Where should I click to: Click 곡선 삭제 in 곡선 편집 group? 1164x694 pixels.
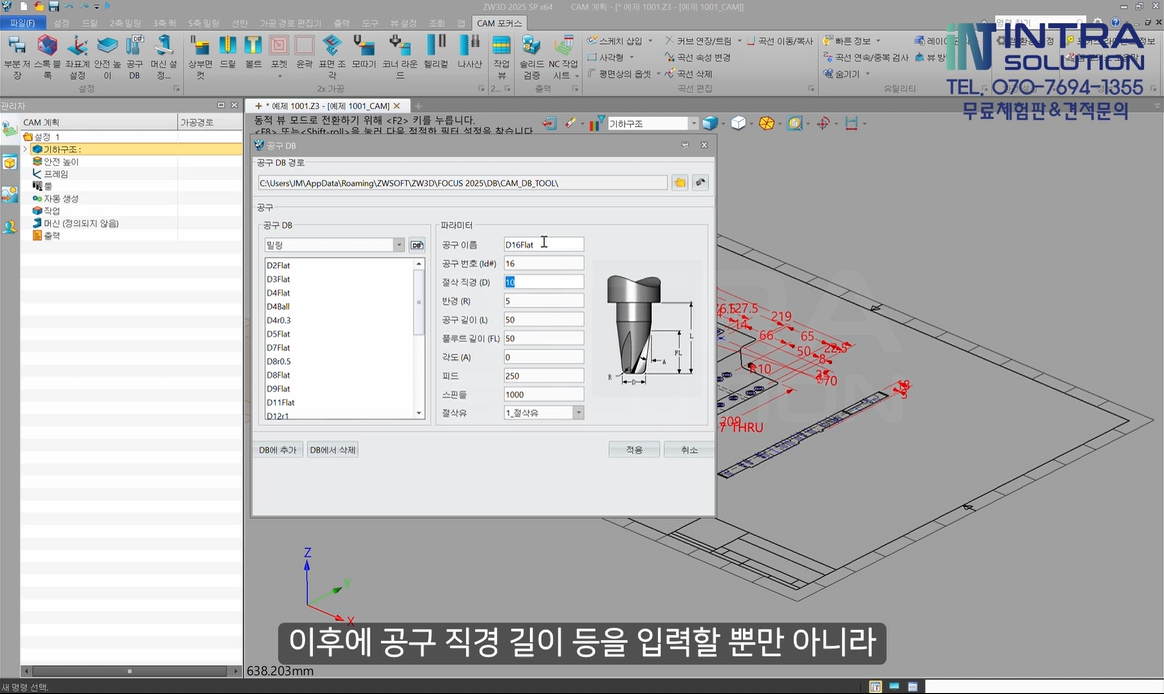(688, 73)
